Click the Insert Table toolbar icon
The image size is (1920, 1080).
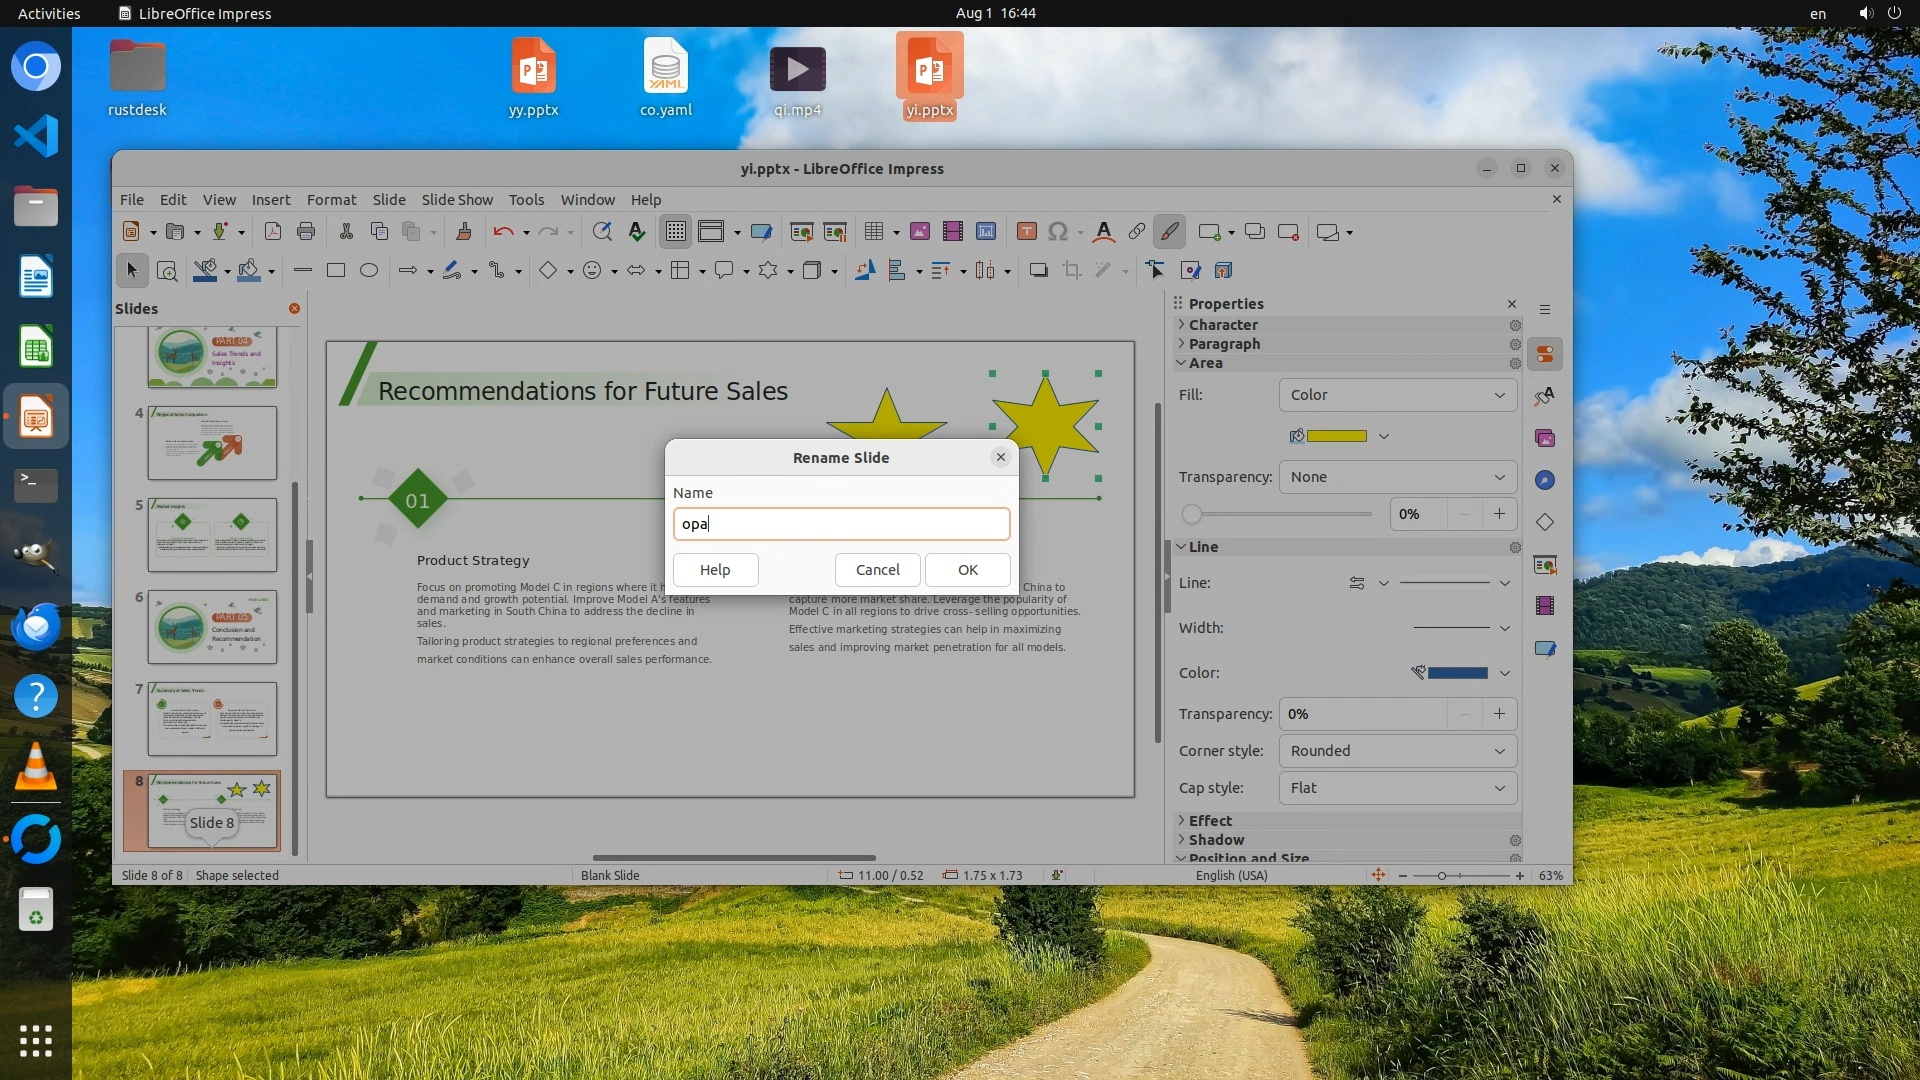873,232
